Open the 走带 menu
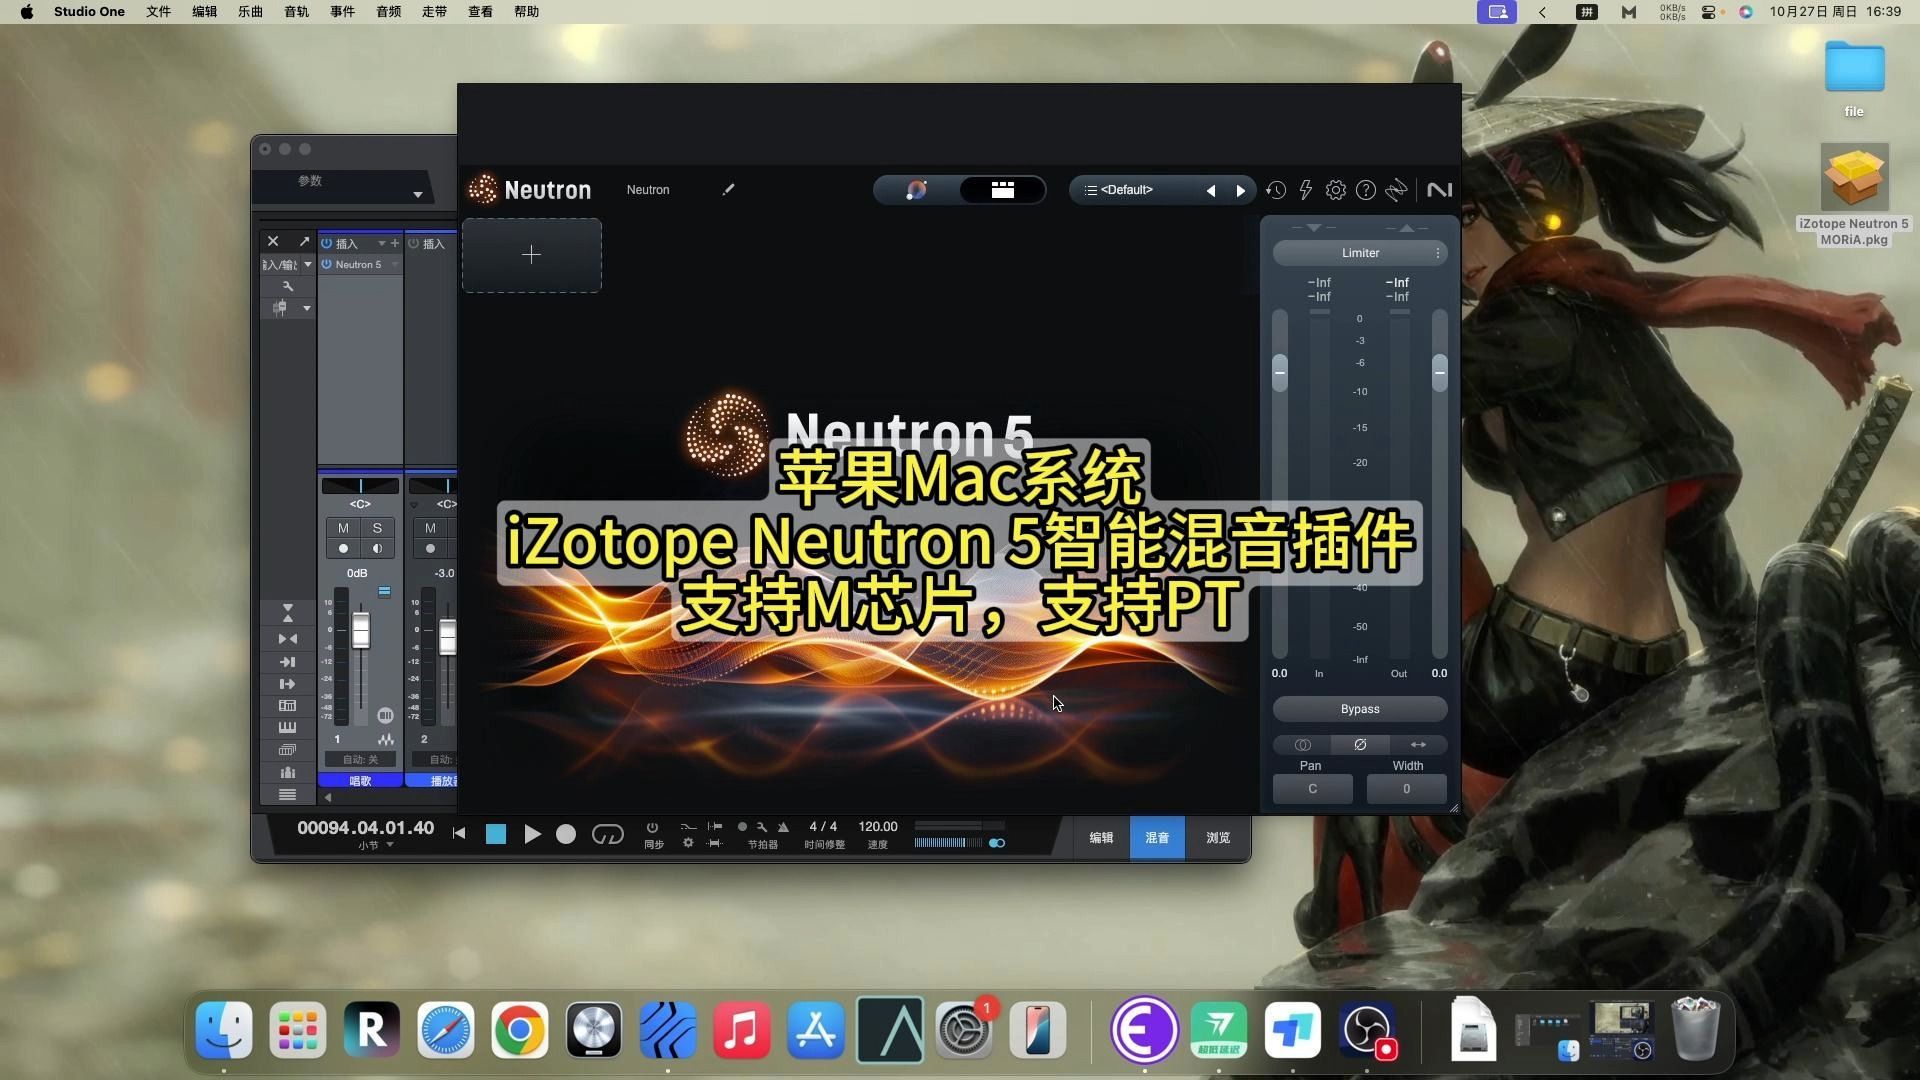 pyautogui.click(x=434, y=12)
